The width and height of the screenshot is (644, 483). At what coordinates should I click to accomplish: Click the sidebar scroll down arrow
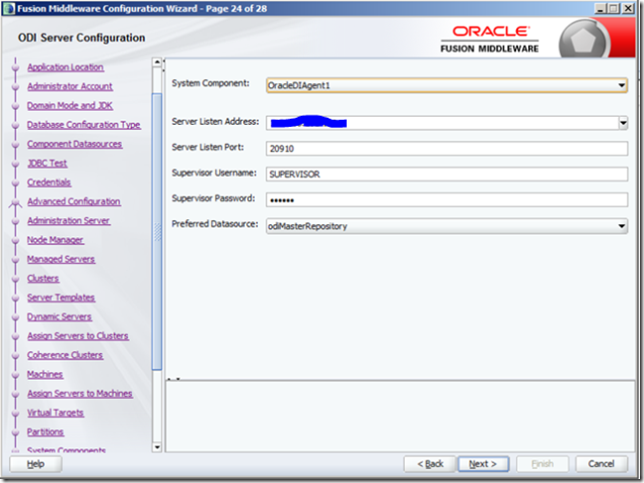coord(157,447)
